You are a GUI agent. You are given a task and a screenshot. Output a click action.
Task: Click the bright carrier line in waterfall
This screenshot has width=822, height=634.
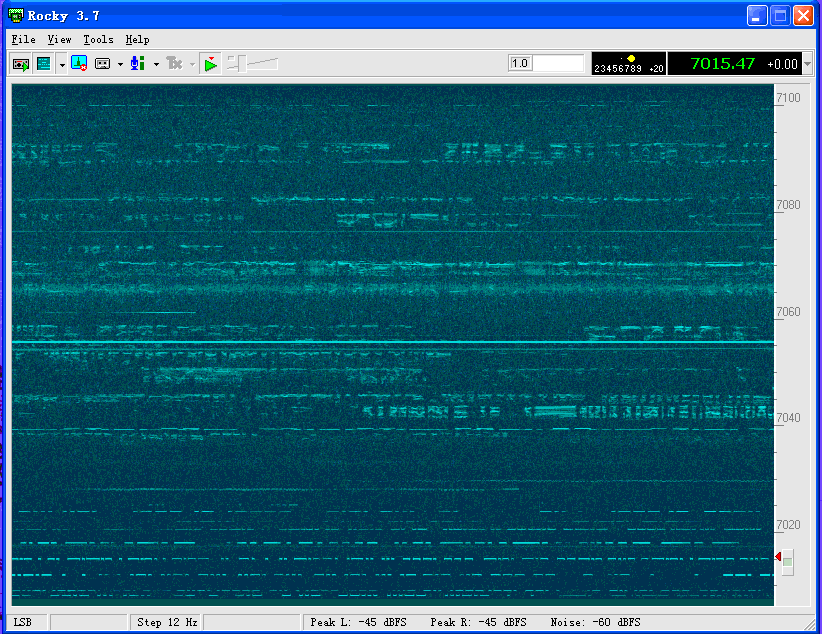[x=393, y=342]
